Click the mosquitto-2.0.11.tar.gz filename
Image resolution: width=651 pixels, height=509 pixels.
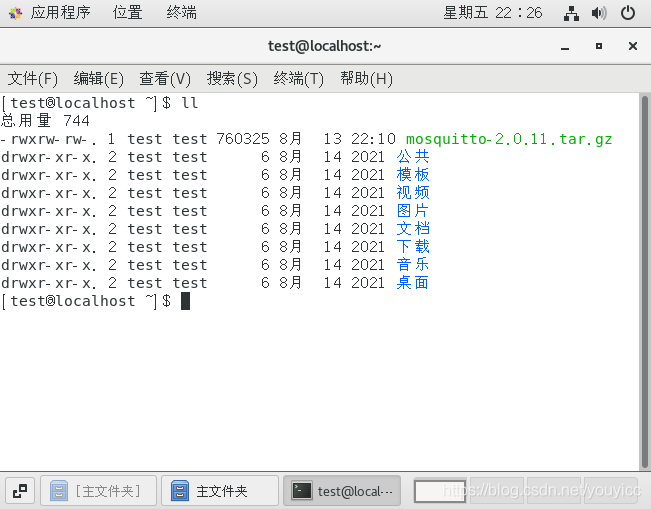point(509,139)
